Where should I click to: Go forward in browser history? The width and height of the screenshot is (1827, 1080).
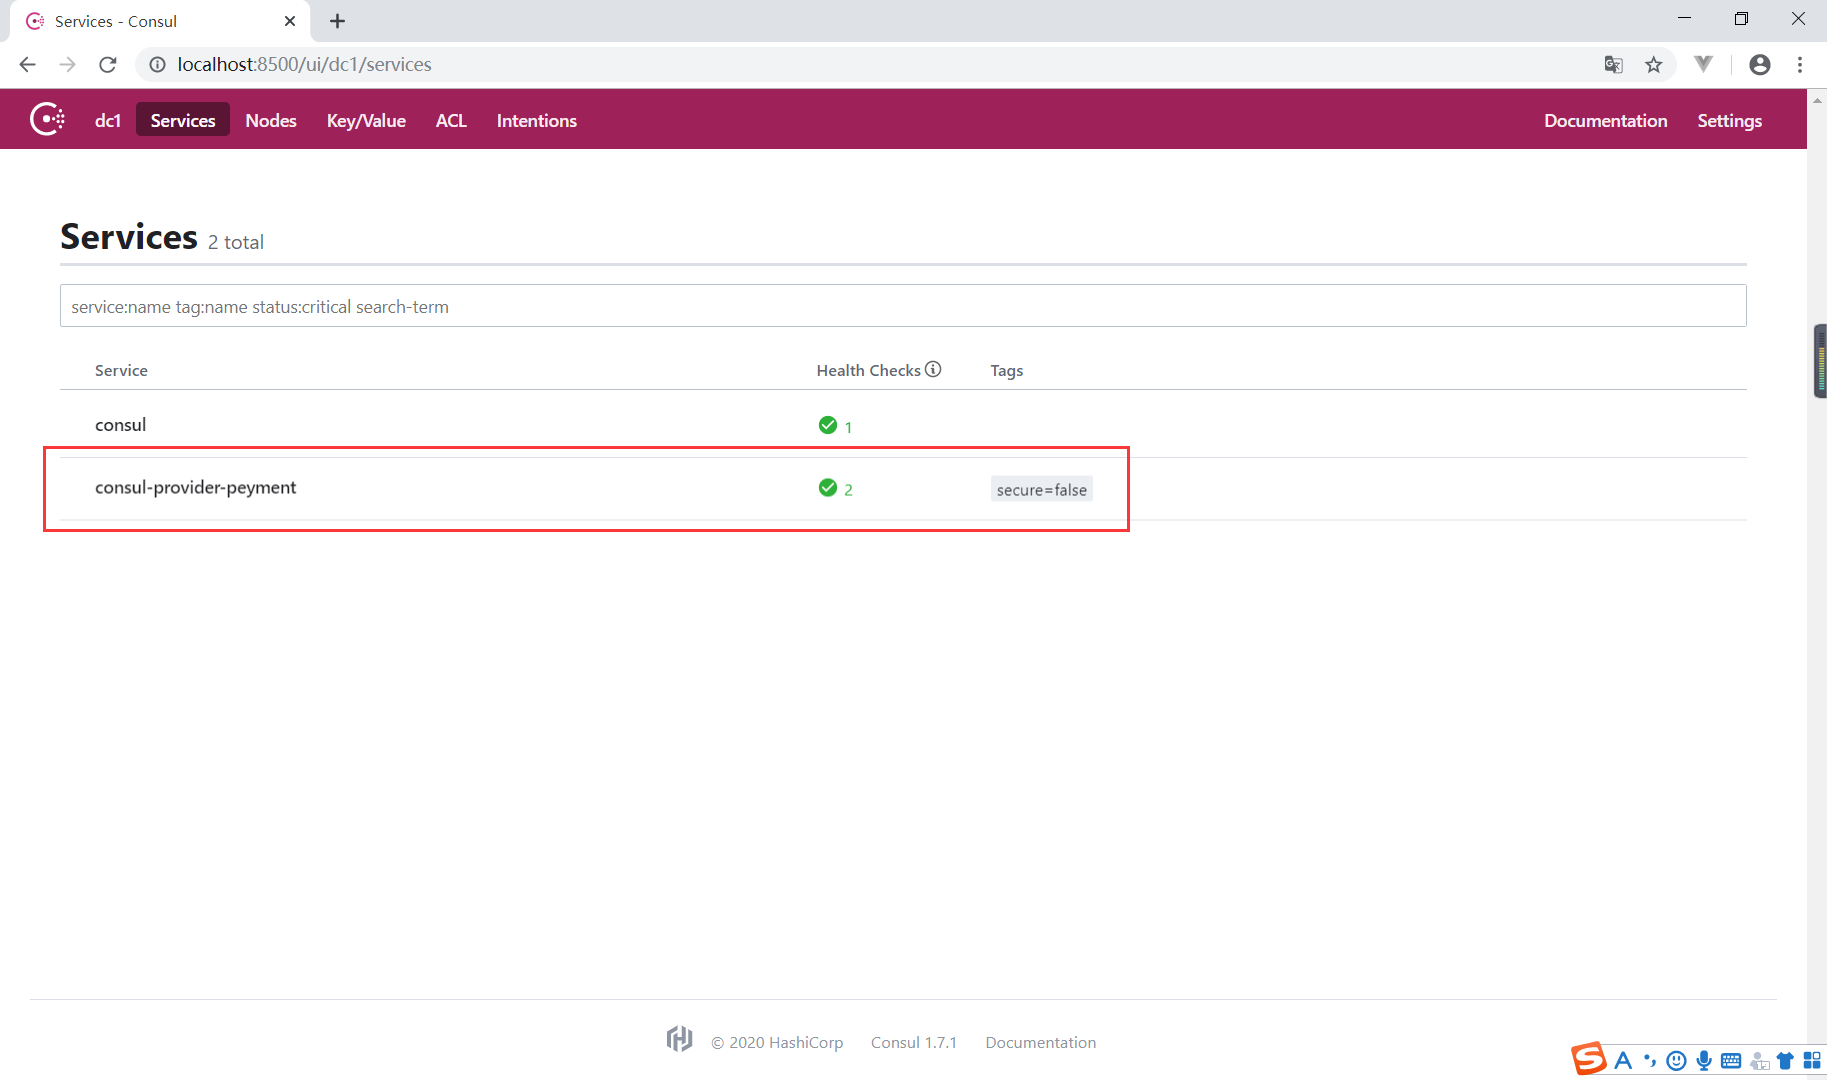[x=67, y=64]
